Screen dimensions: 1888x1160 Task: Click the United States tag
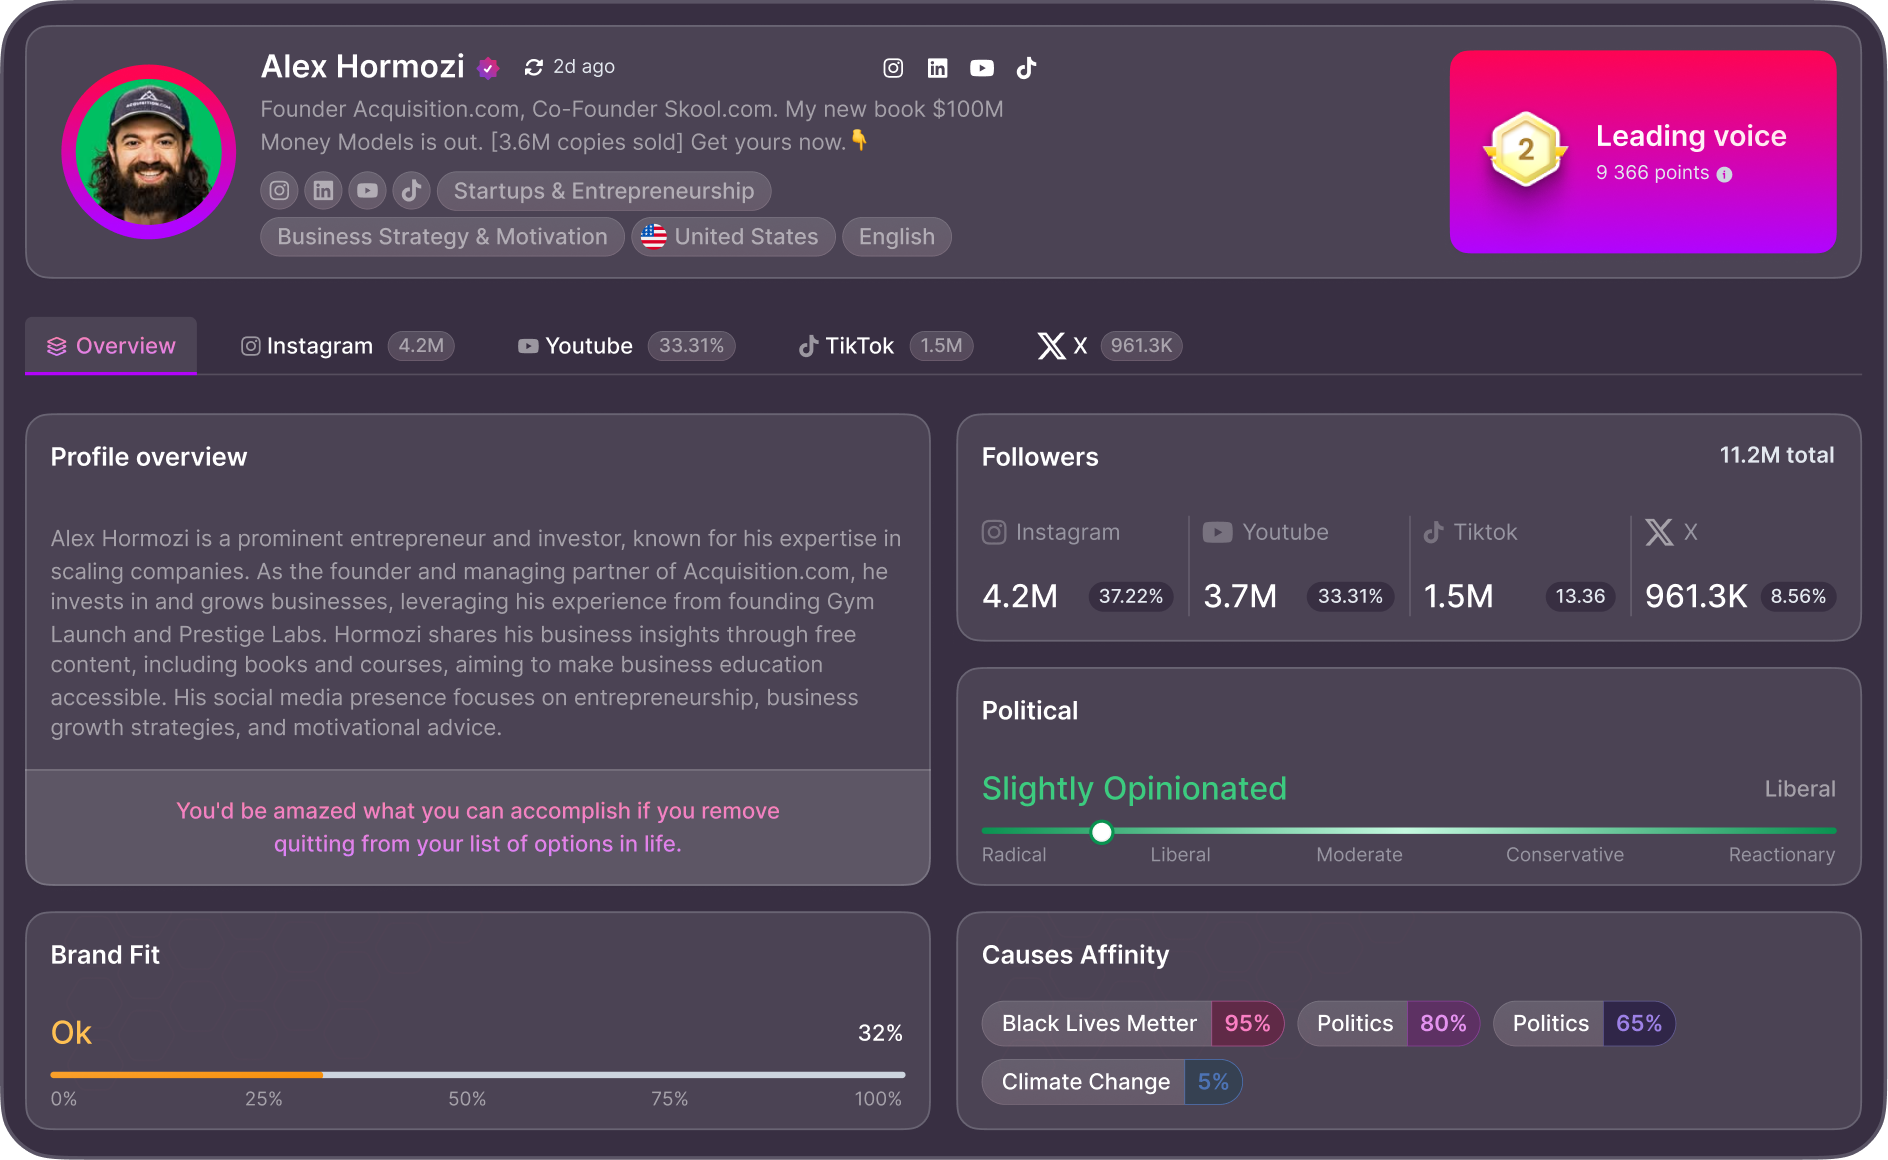(733, 237)
